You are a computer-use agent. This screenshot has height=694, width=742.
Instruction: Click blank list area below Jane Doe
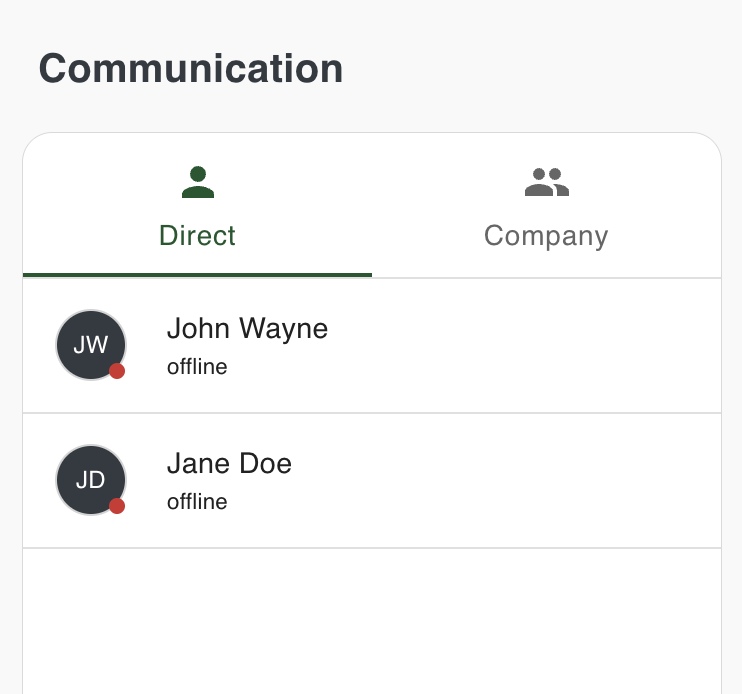(x=370, y=620)
